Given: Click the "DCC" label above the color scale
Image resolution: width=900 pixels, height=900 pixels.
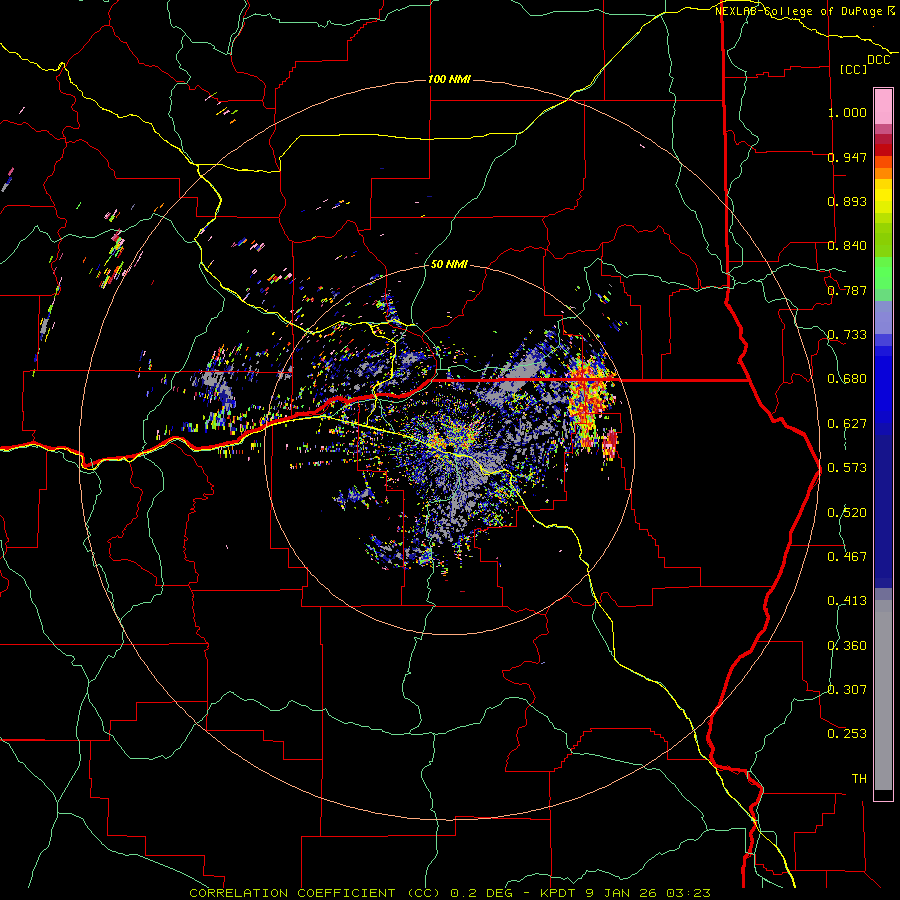Looking at the screenshot, I should click(x=878, y=60).
